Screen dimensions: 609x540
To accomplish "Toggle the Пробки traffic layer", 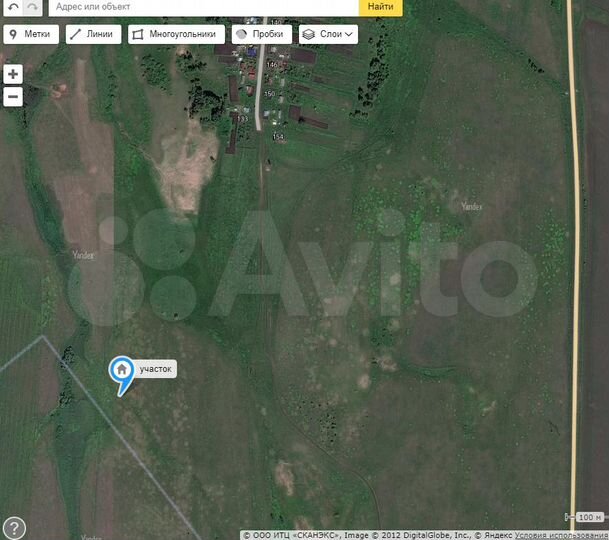I will (262, 34).
